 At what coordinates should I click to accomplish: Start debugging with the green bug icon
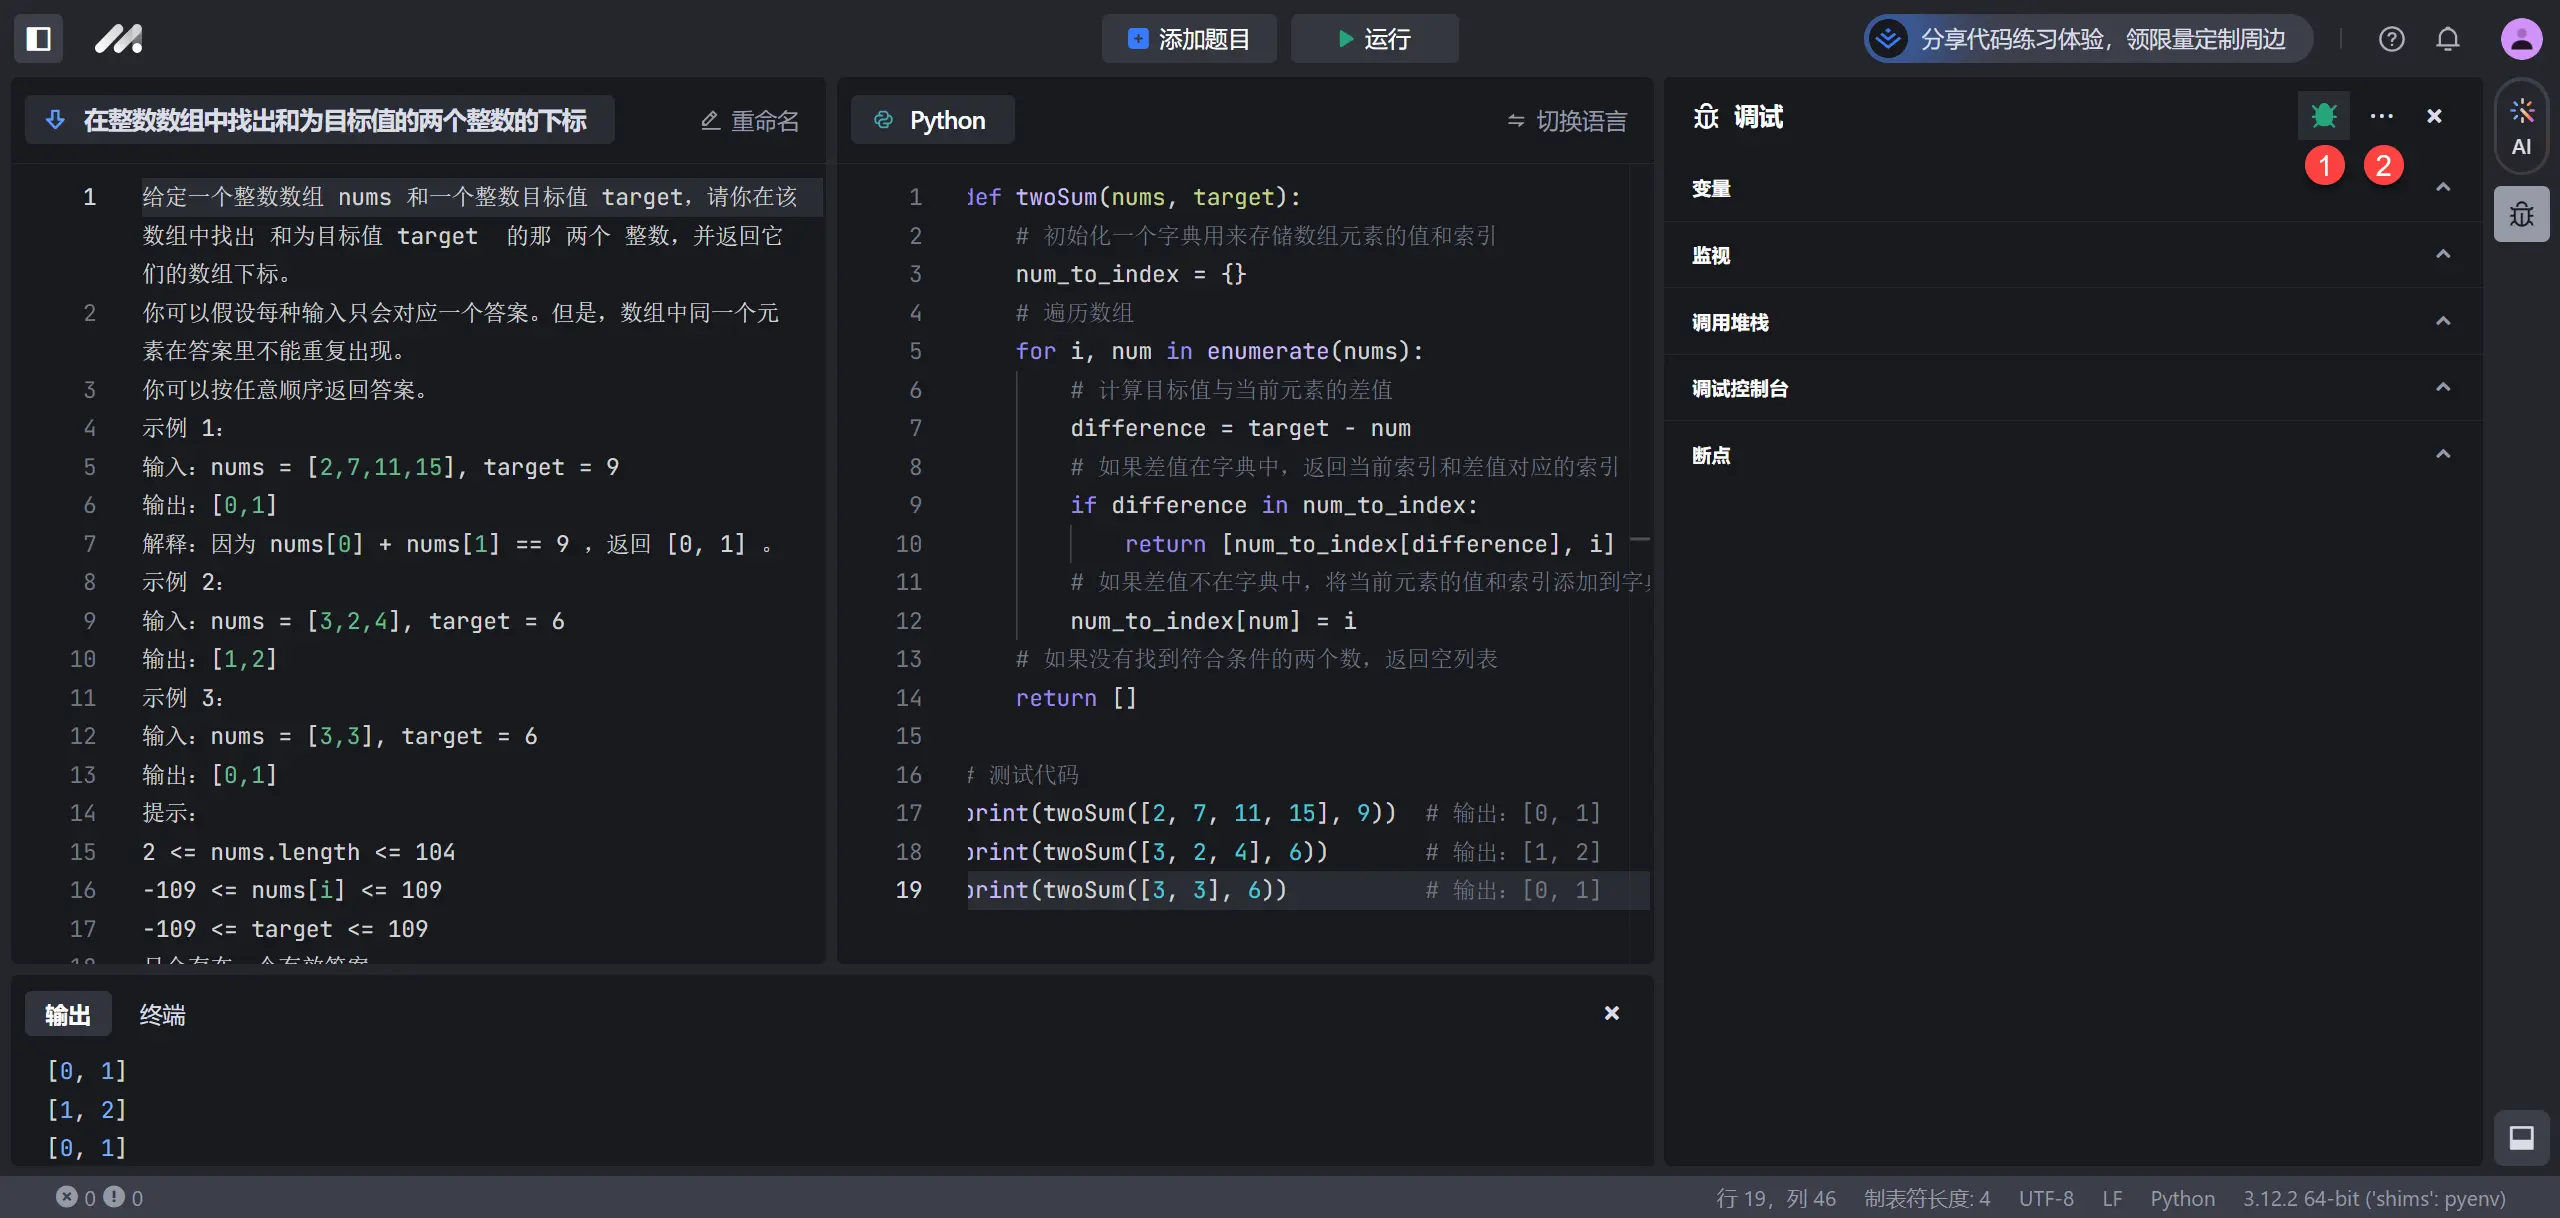point(2323,116)
